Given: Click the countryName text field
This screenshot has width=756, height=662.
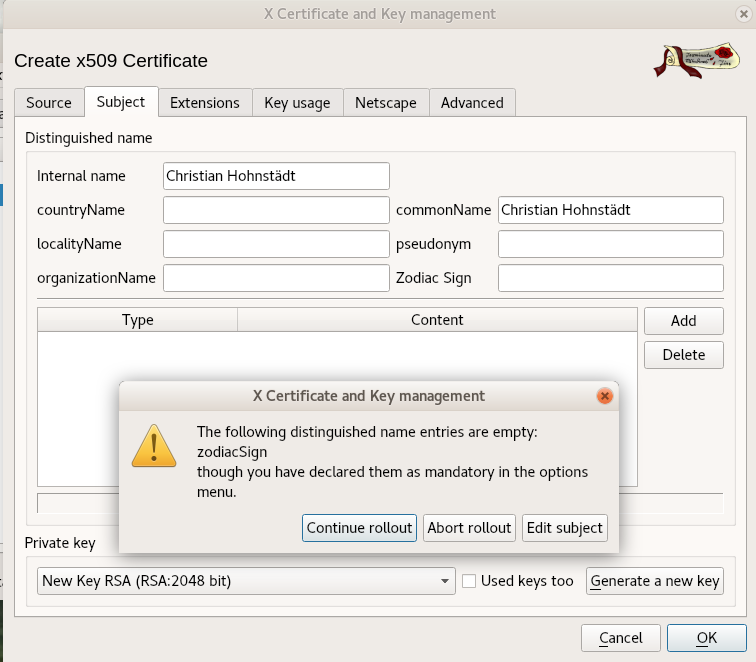Looking at the screenshot, I should click(x=276, y=210).
